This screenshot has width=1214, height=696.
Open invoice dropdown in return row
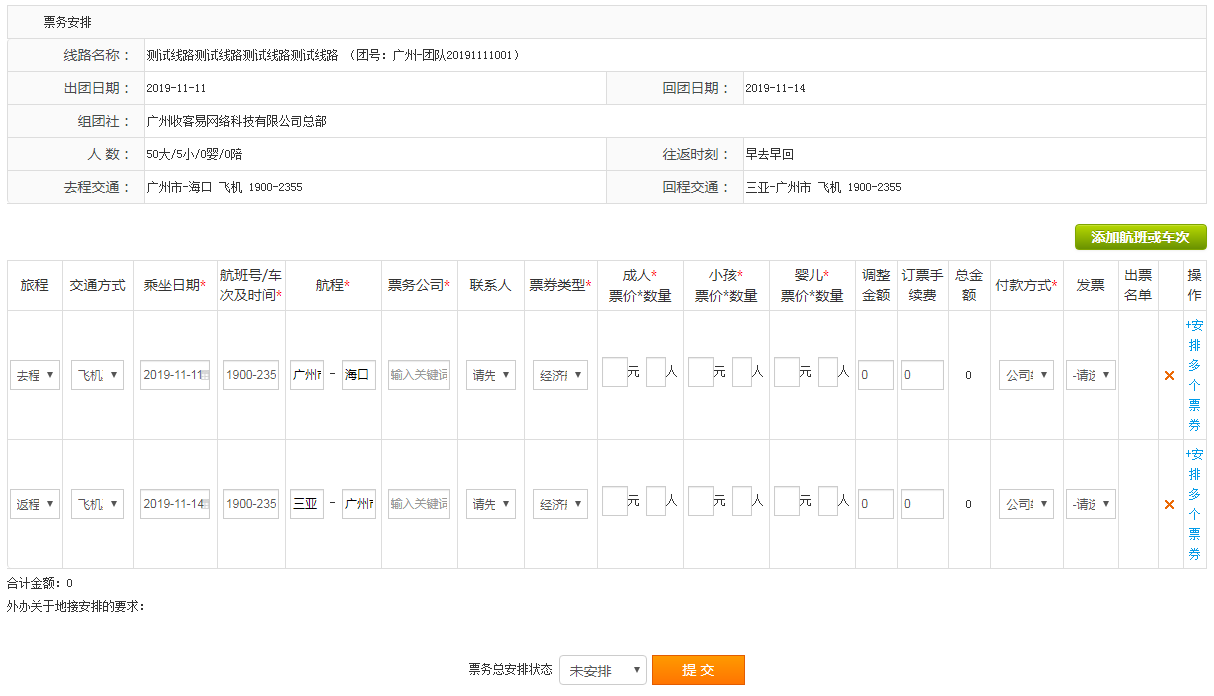pos(1090,504)
